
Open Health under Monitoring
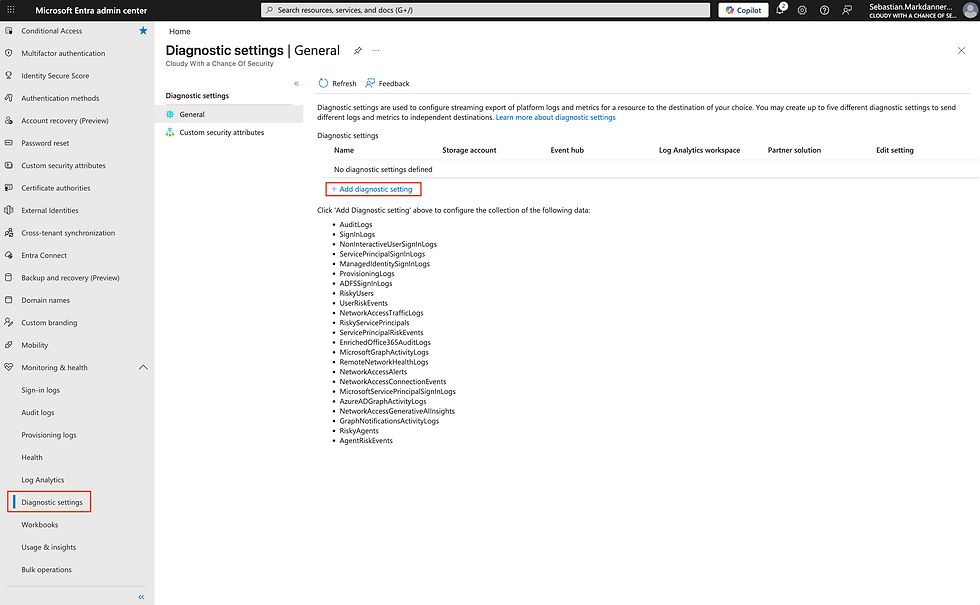coord(32,458)
